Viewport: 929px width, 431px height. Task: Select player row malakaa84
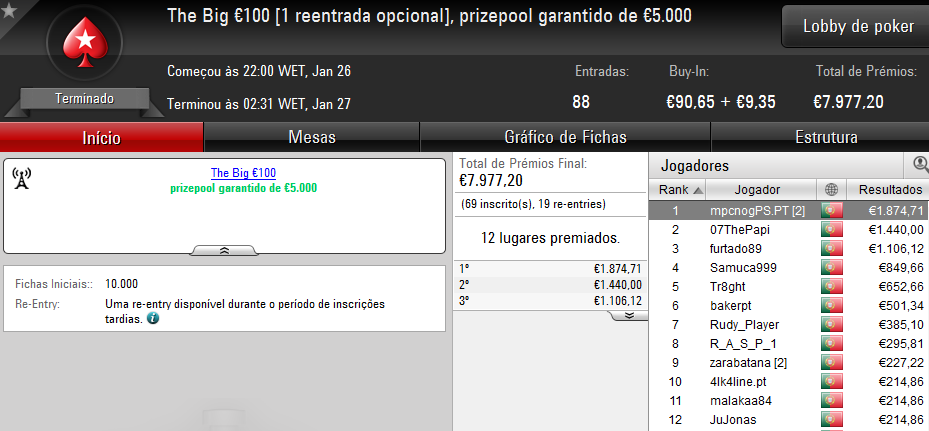click(x=789, y=400)
